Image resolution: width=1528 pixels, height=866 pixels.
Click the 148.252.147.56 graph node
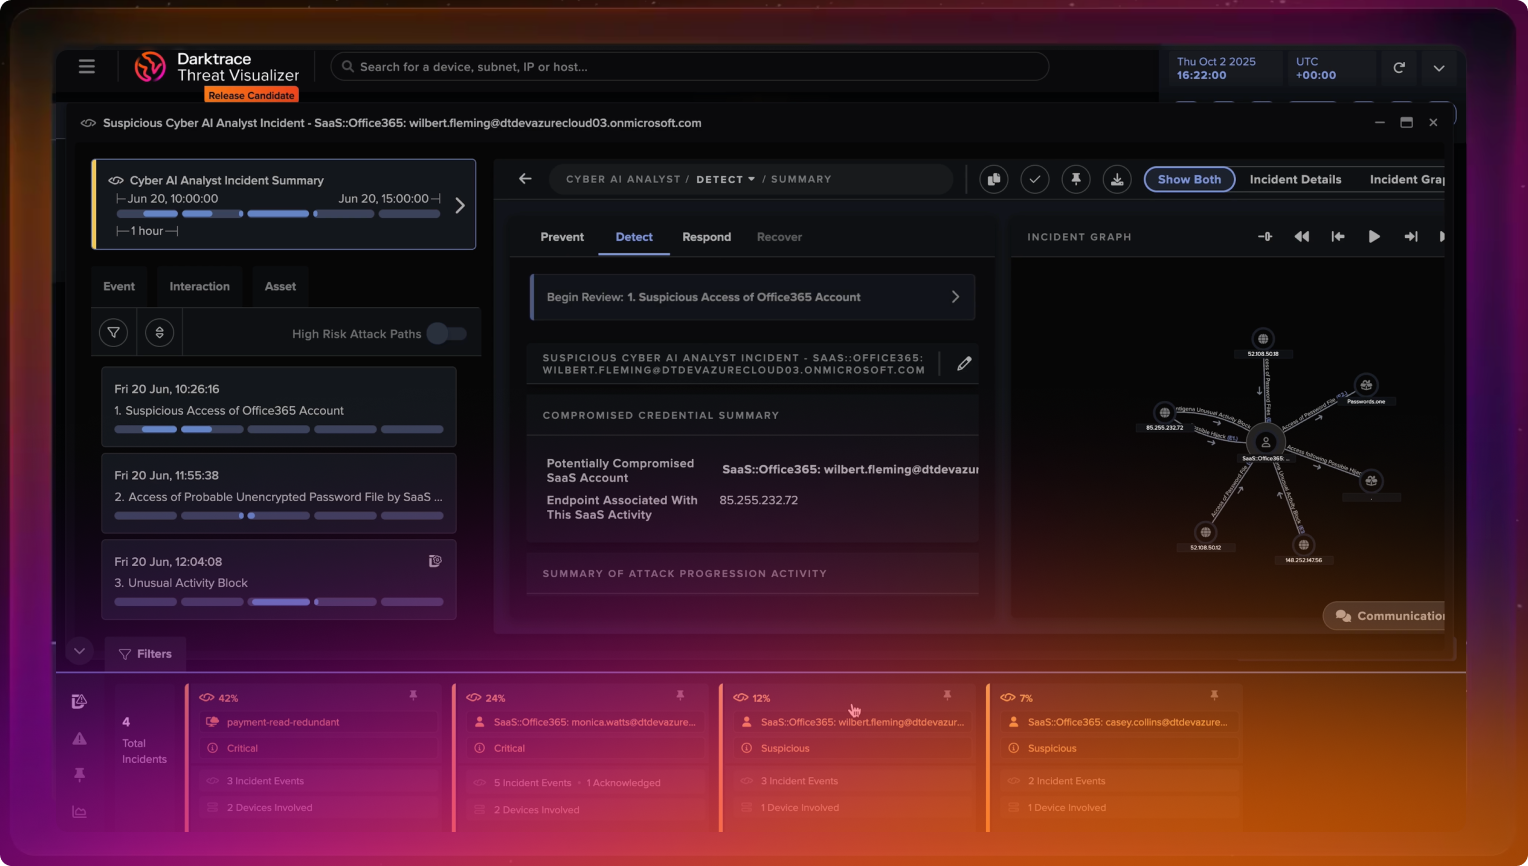click(1303, 545)
